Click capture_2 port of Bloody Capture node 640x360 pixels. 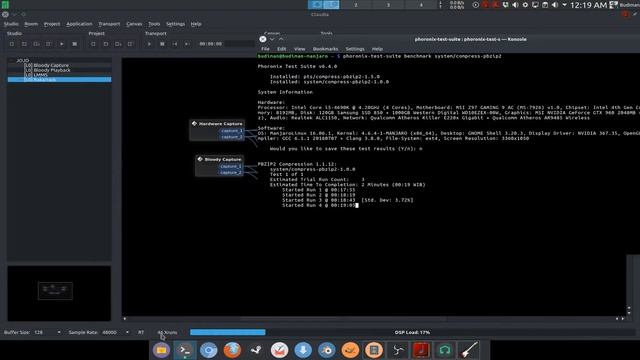tap(231, 172)
